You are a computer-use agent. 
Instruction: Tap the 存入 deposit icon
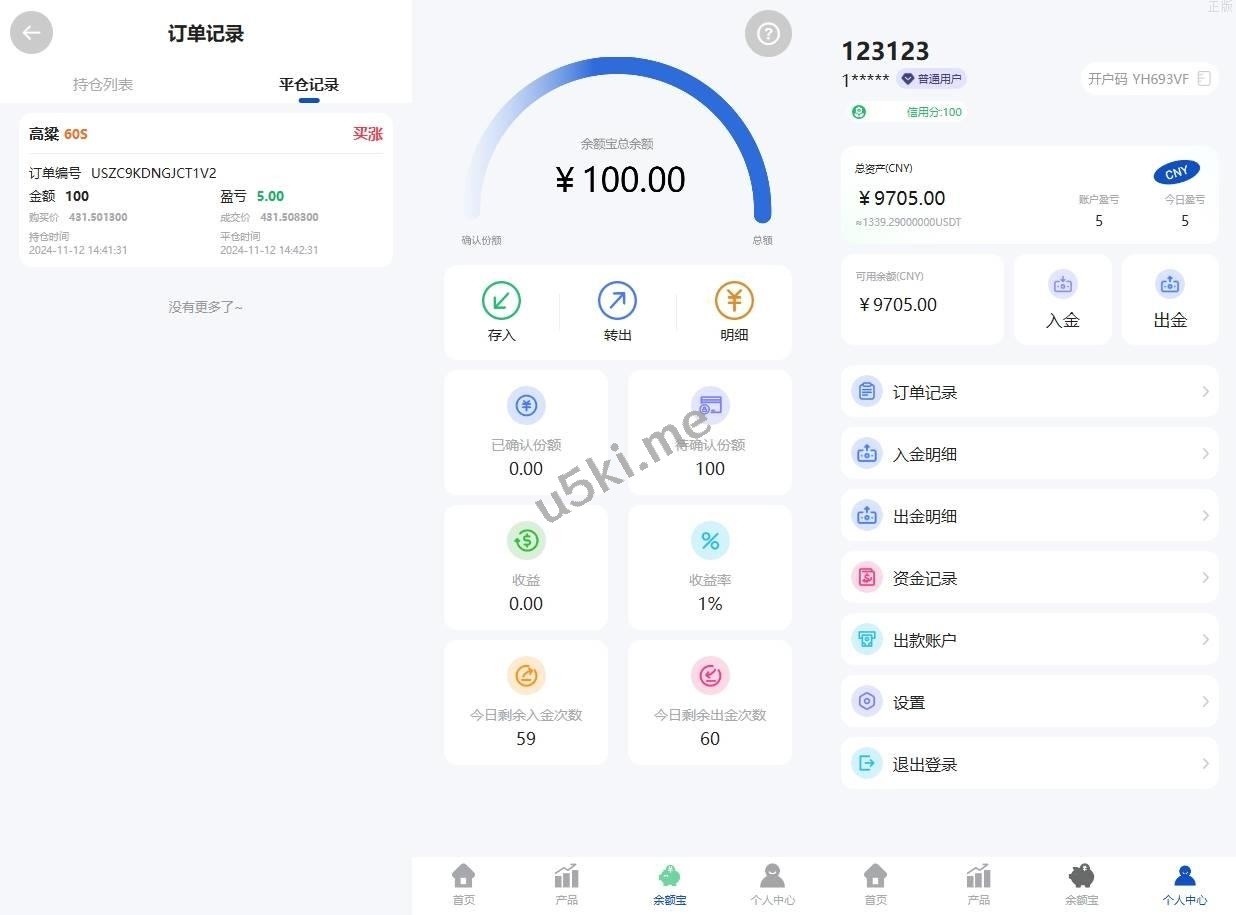pyautogui.click(x=501, y=300)
